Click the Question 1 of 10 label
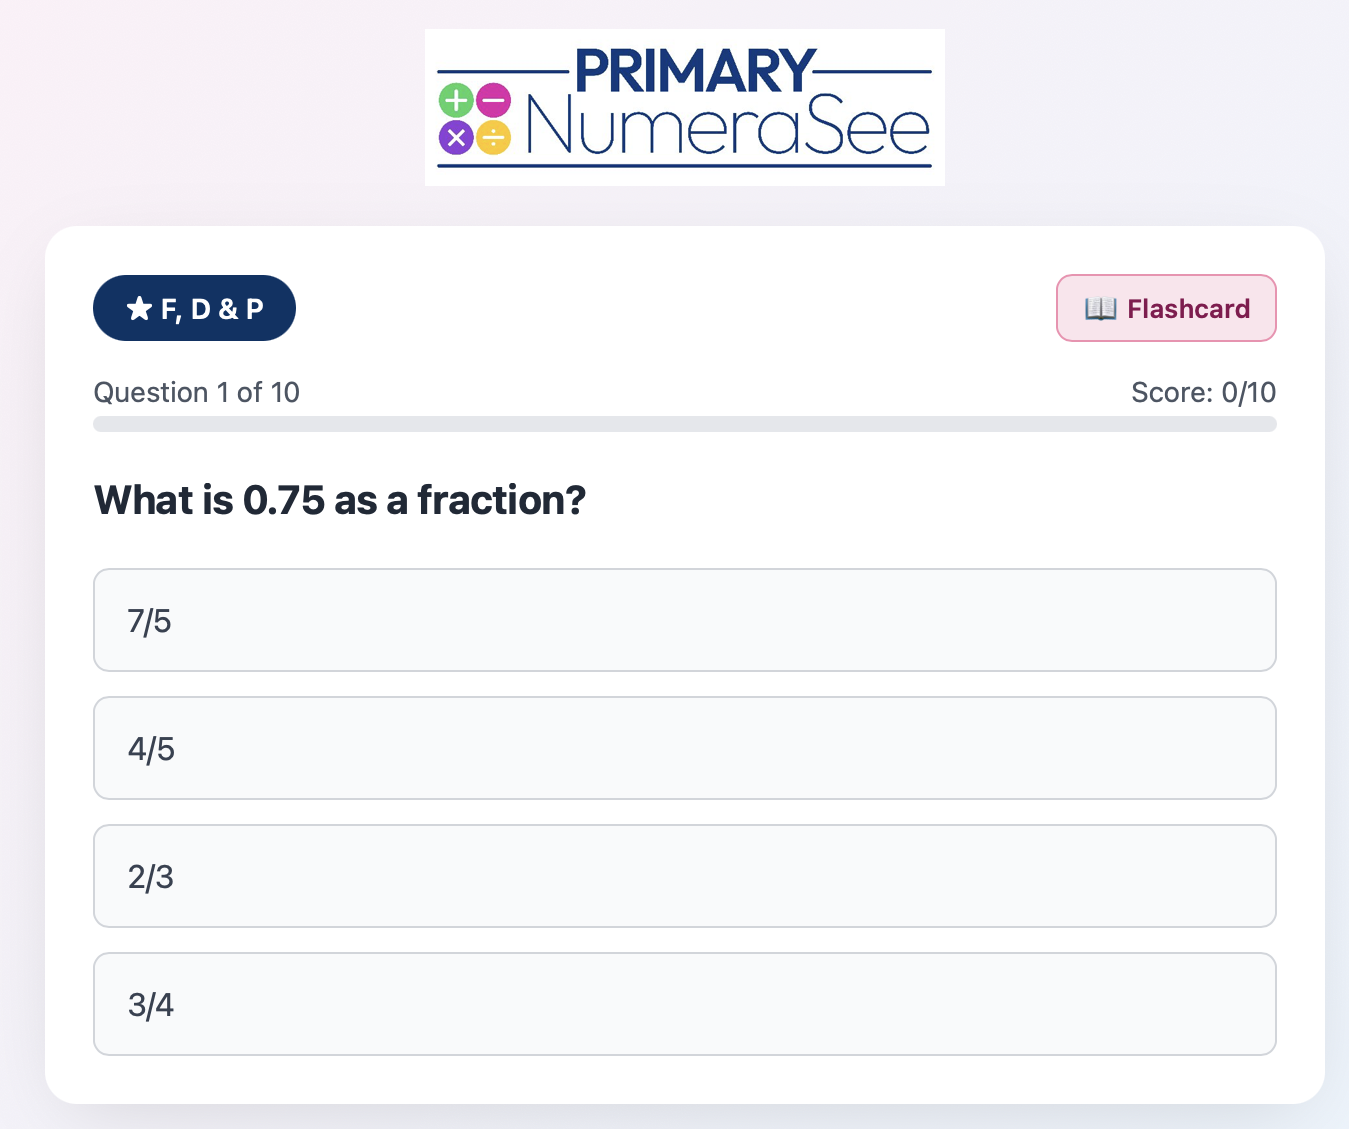1349x1129 pixels. click(x=196, y=392)
